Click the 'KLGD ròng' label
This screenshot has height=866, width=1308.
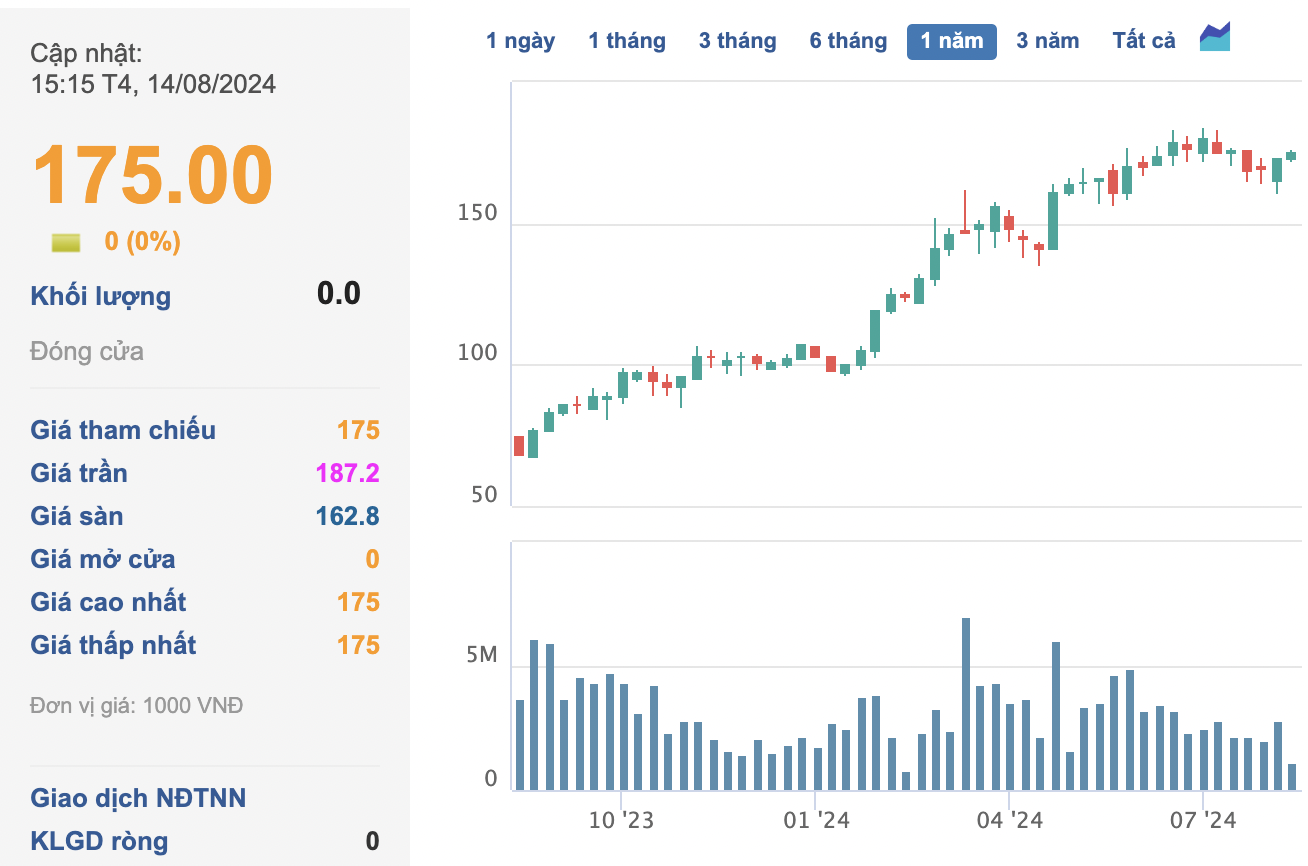[x=99, y=841]
